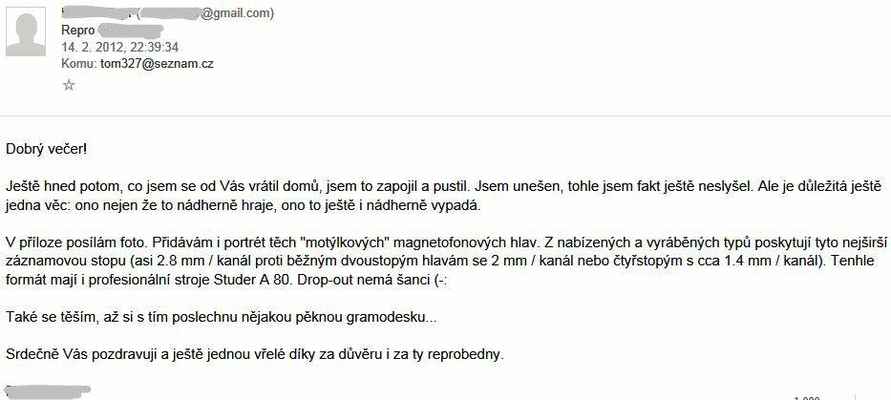Click the paragraph starting Ještě hned potom

click(444, 195)
